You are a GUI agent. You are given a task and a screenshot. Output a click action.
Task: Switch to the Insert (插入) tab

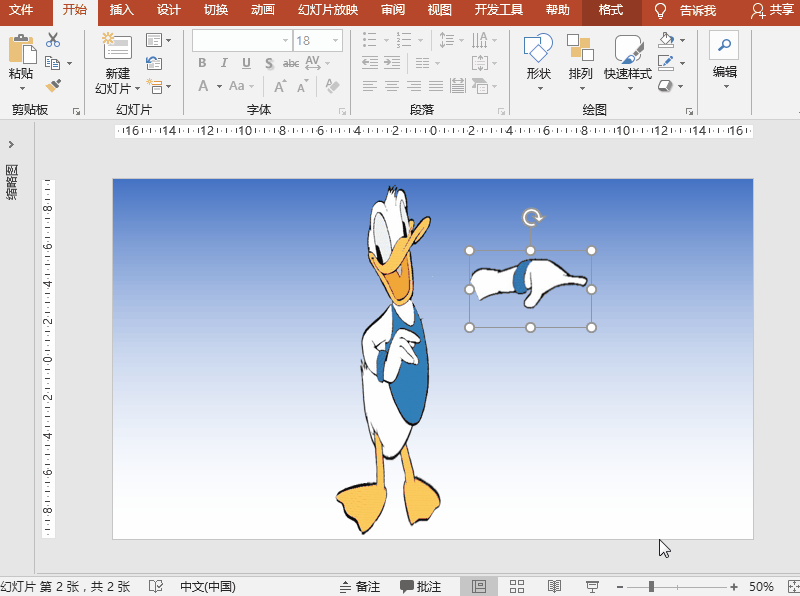[121, 10]
